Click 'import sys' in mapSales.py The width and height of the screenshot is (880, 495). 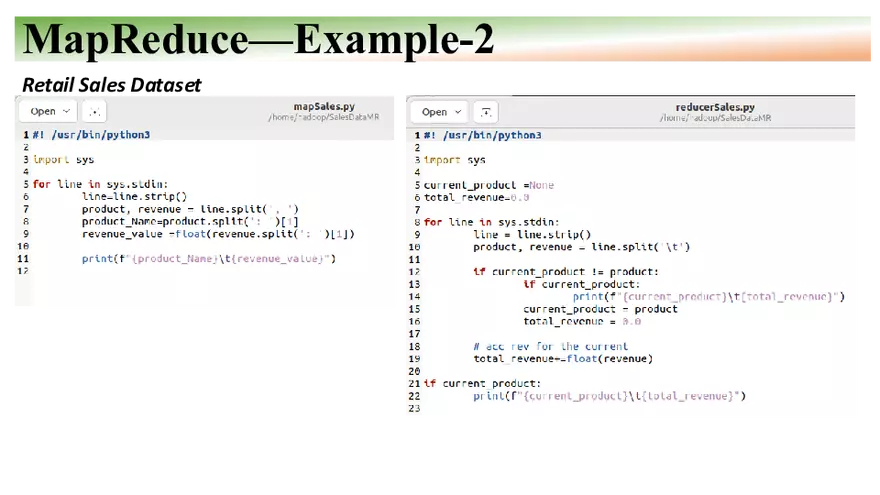point(63,159)
